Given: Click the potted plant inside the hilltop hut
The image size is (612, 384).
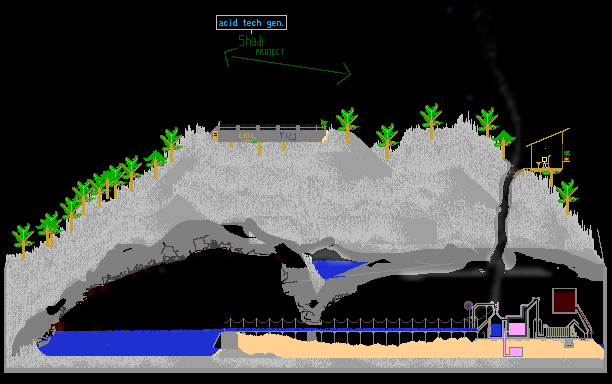Looking at the screenshot, I should tap(567, 156).
